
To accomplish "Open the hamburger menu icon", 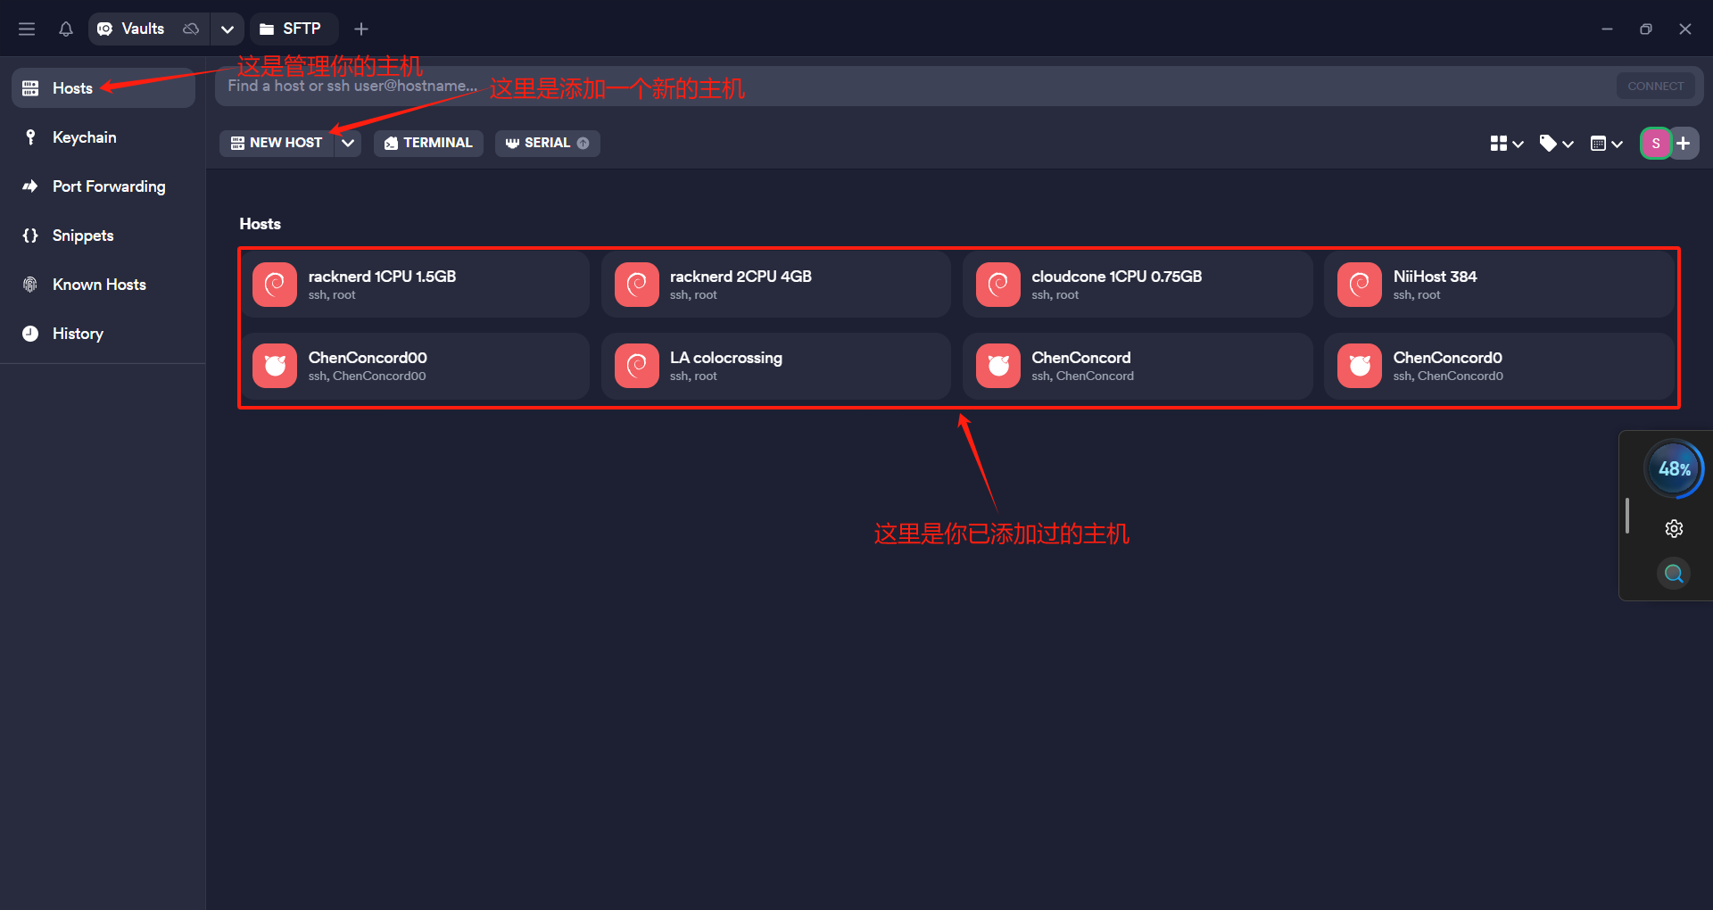I will (27, 29).
